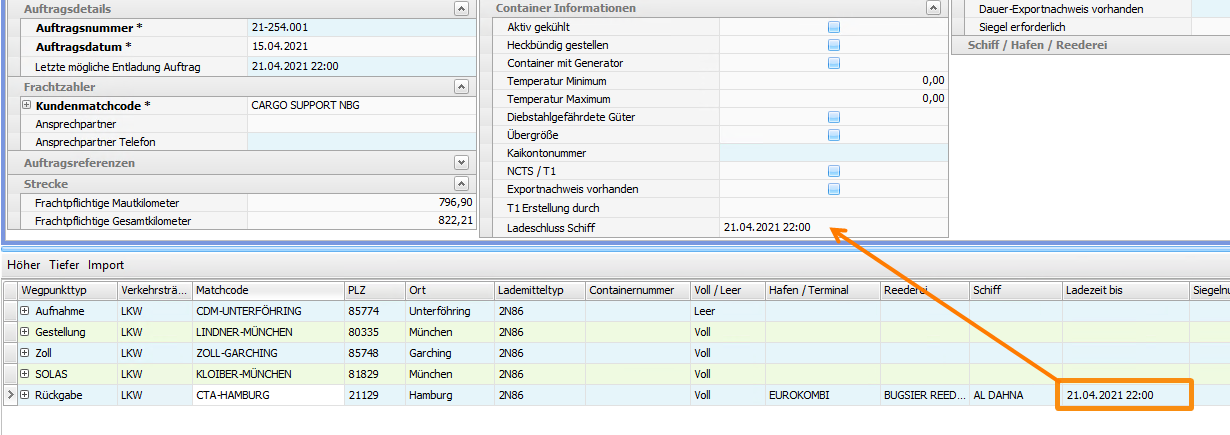Tick the Container mit Generator checkbox
This screenshot has height=435, width=1230.
(833, 63)
